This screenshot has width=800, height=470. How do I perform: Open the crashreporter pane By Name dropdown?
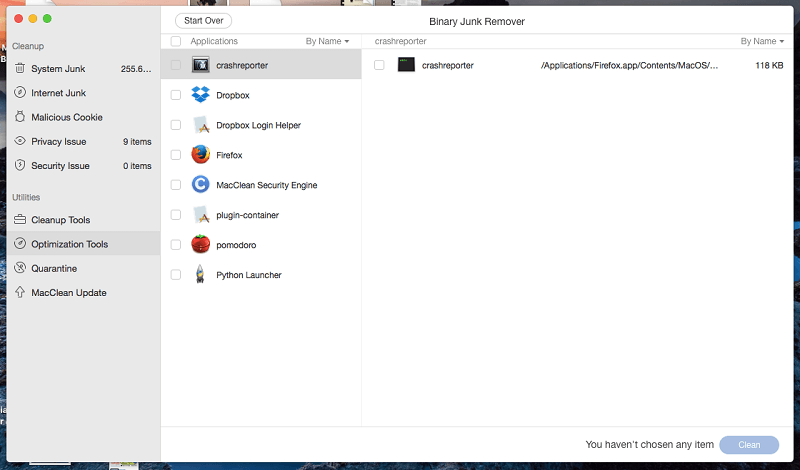tap(762, 41)
